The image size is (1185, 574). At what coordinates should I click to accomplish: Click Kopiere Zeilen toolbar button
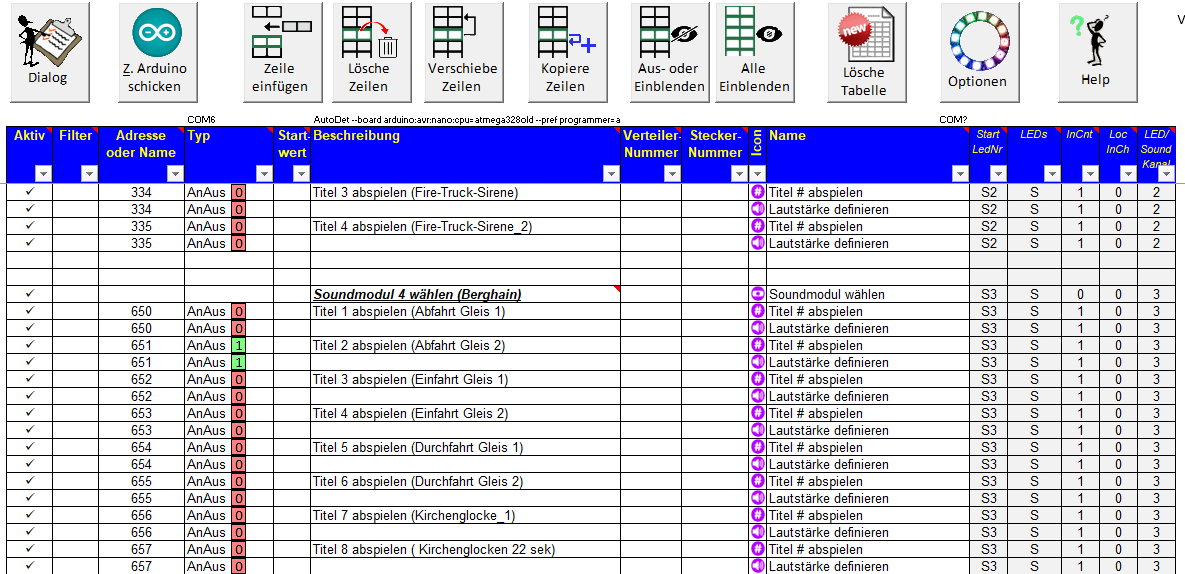(565, 52)
